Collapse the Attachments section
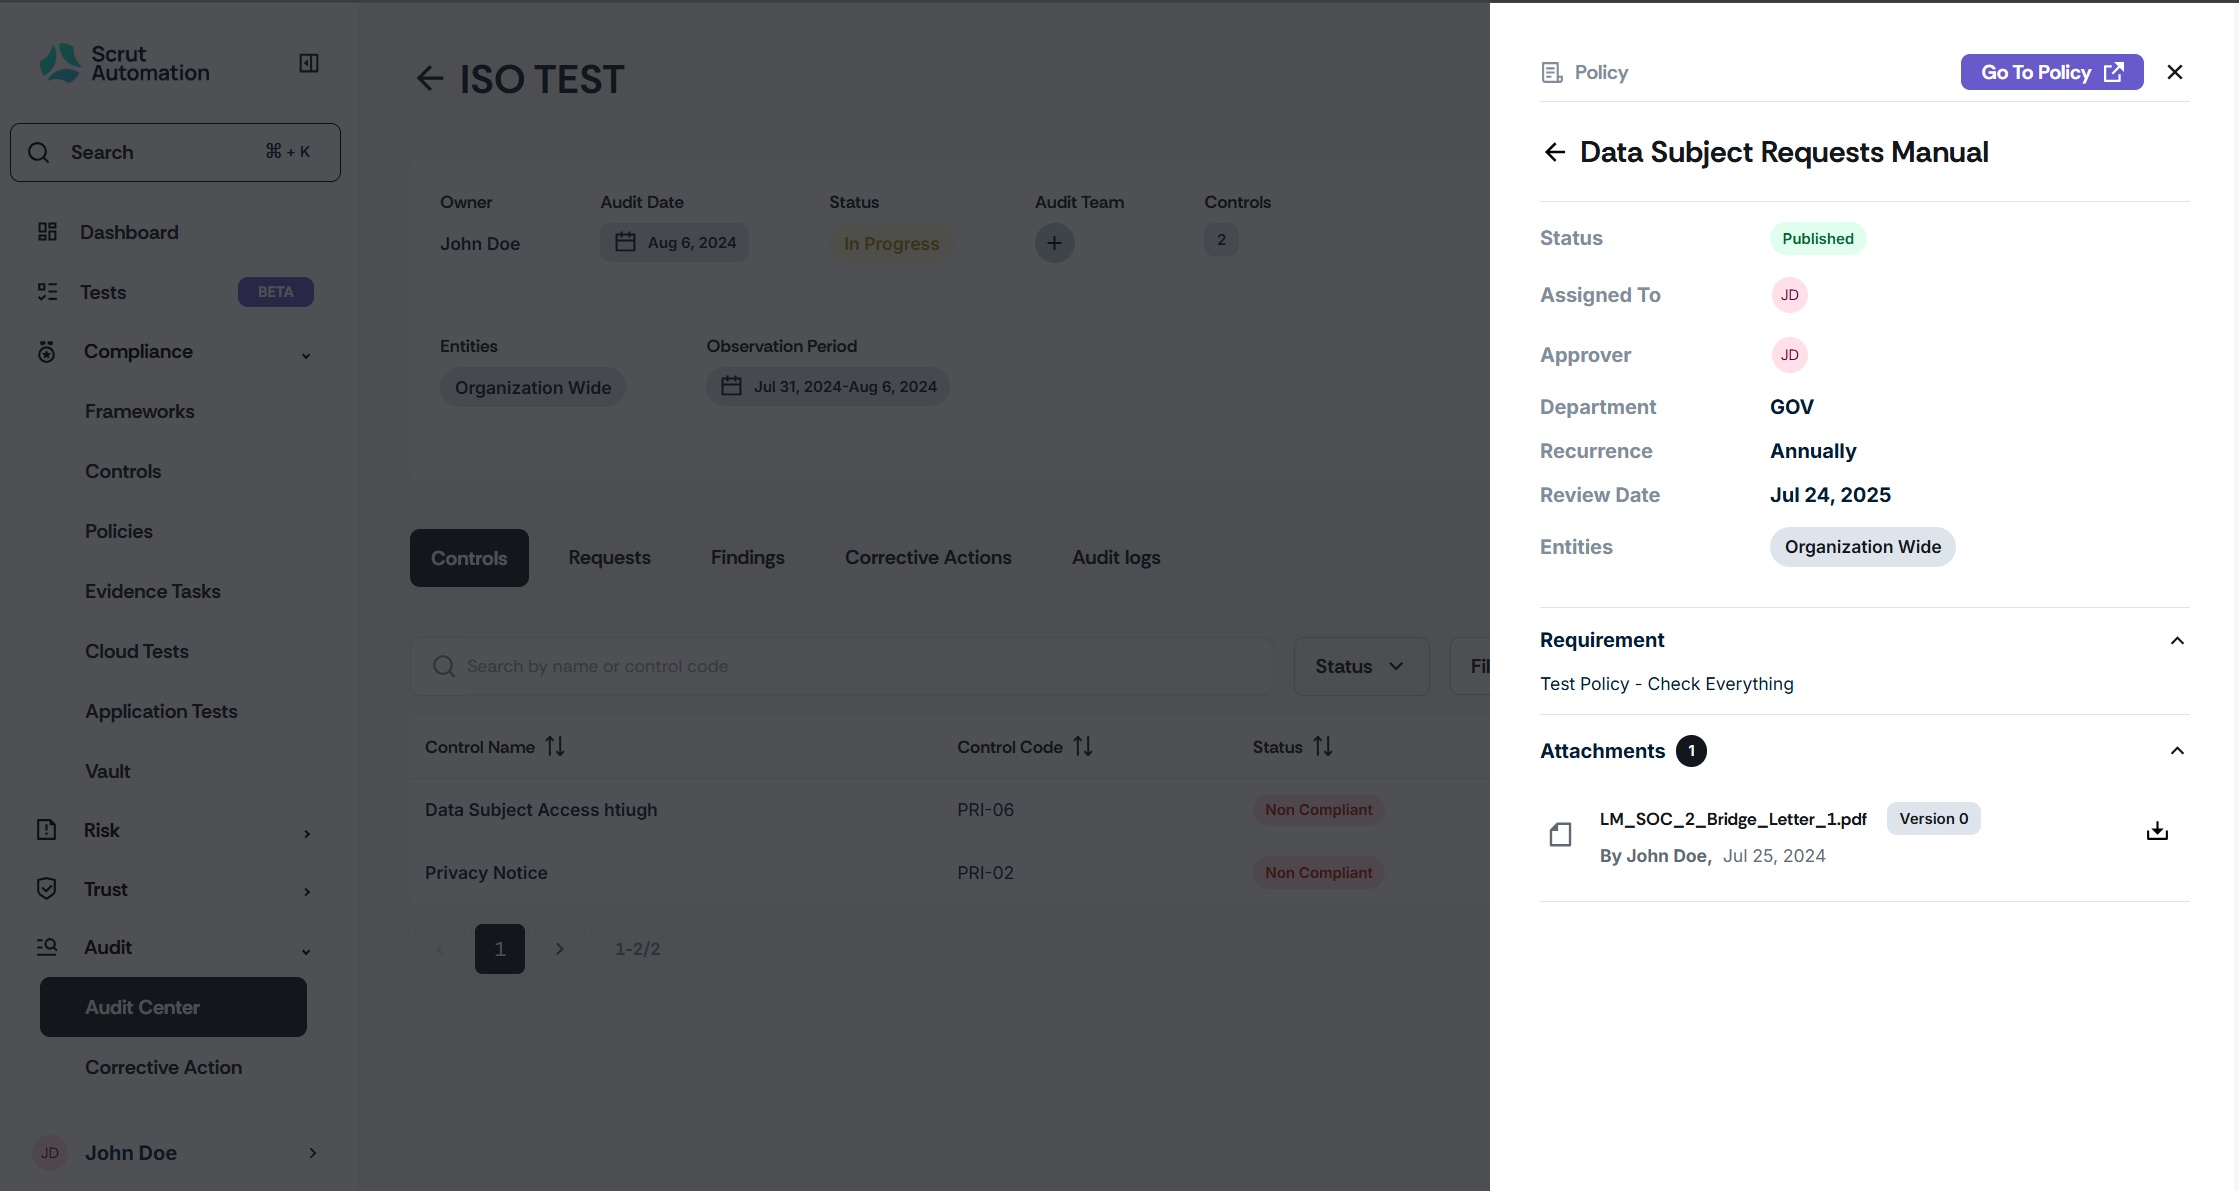Image resolution: width=2239 pixels, height=1191 pixels. [2177, 751]
